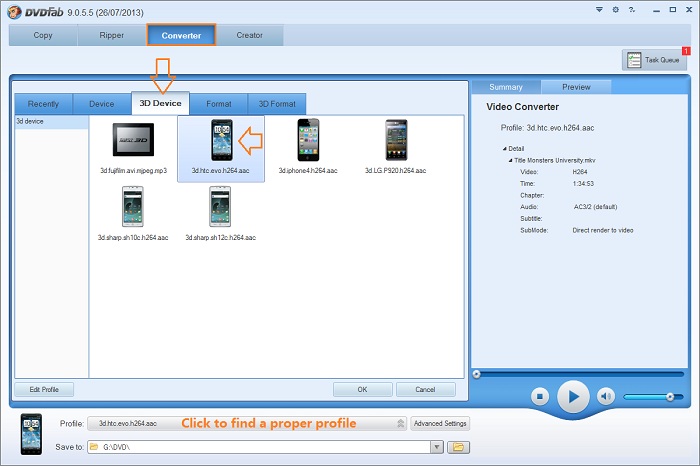Select the 3D Device profiles tab
700x466 pixels.
tap(160, 103)
